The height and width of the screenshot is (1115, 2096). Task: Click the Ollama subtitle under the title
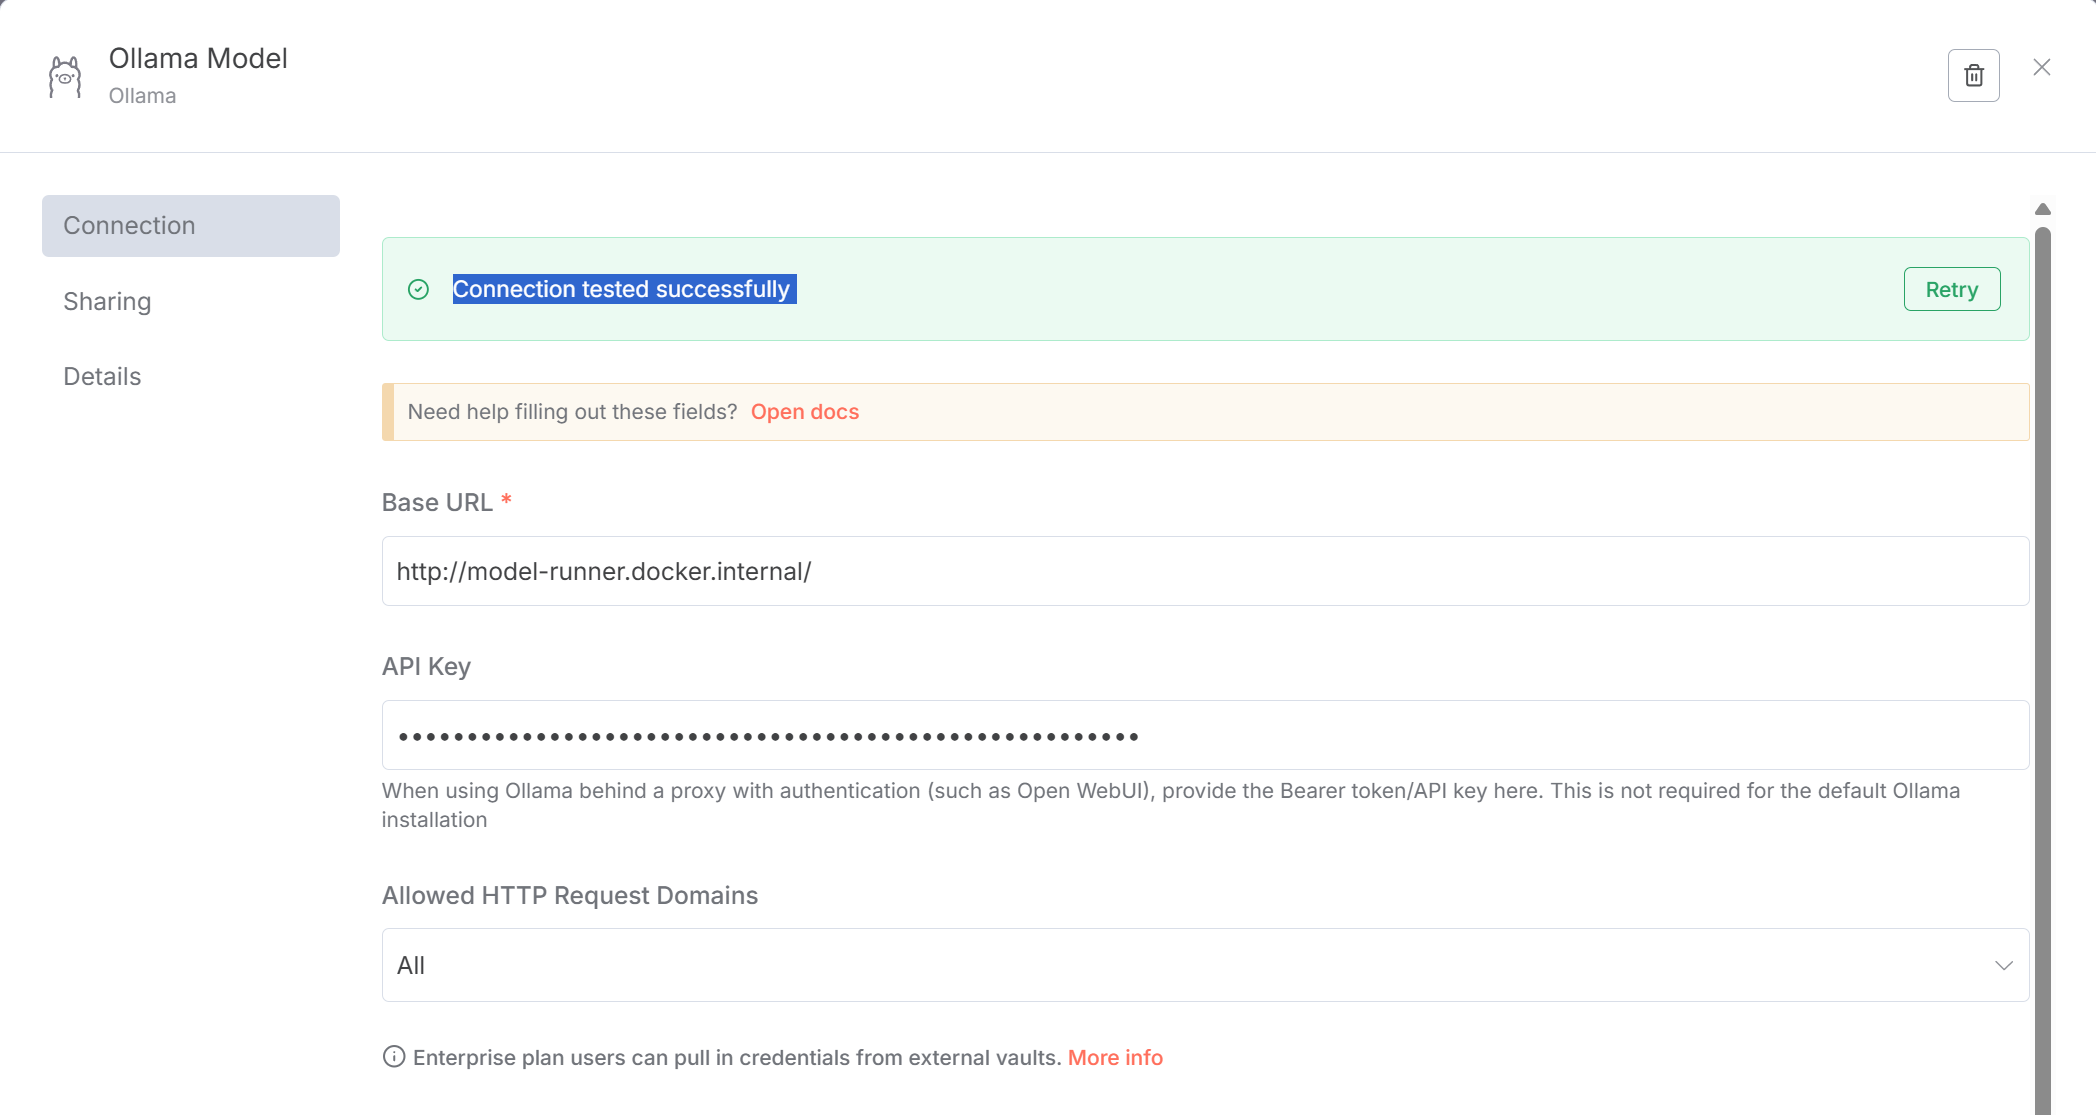[x=142, y=96]
